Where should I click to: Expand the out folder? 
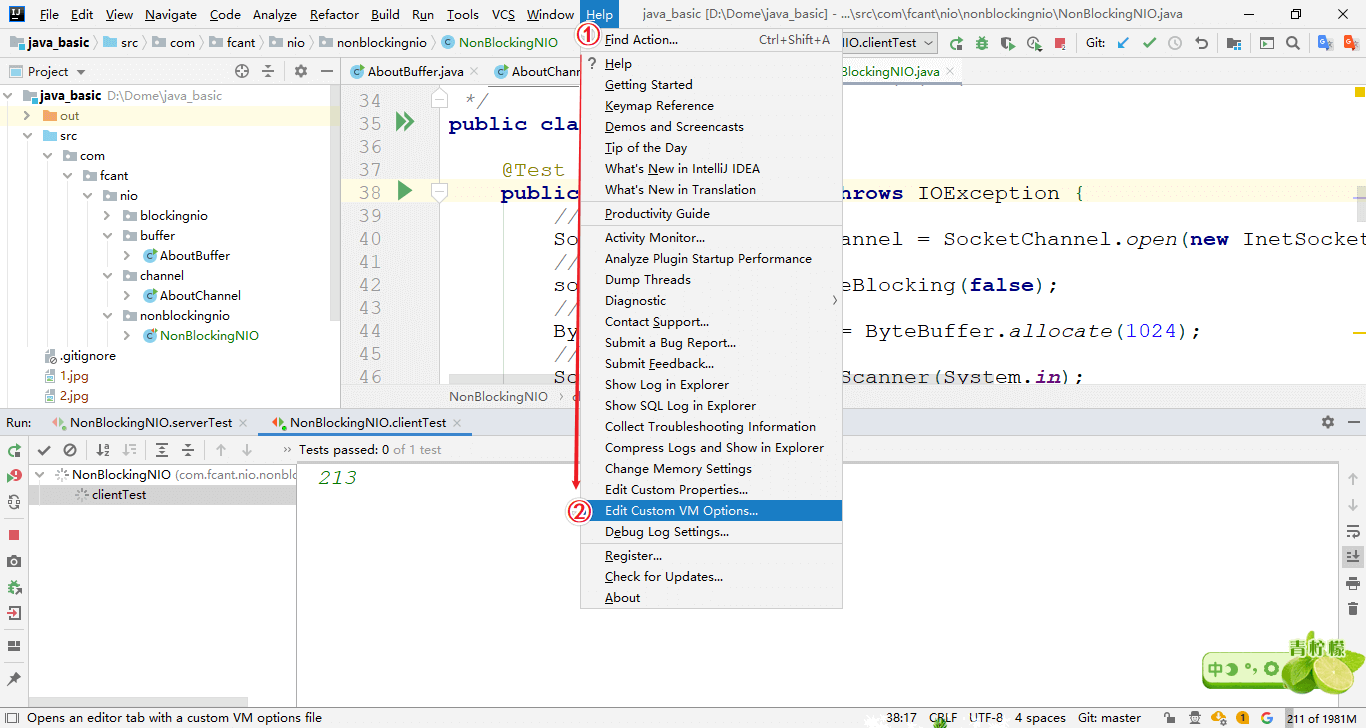[x=27, y=116]
